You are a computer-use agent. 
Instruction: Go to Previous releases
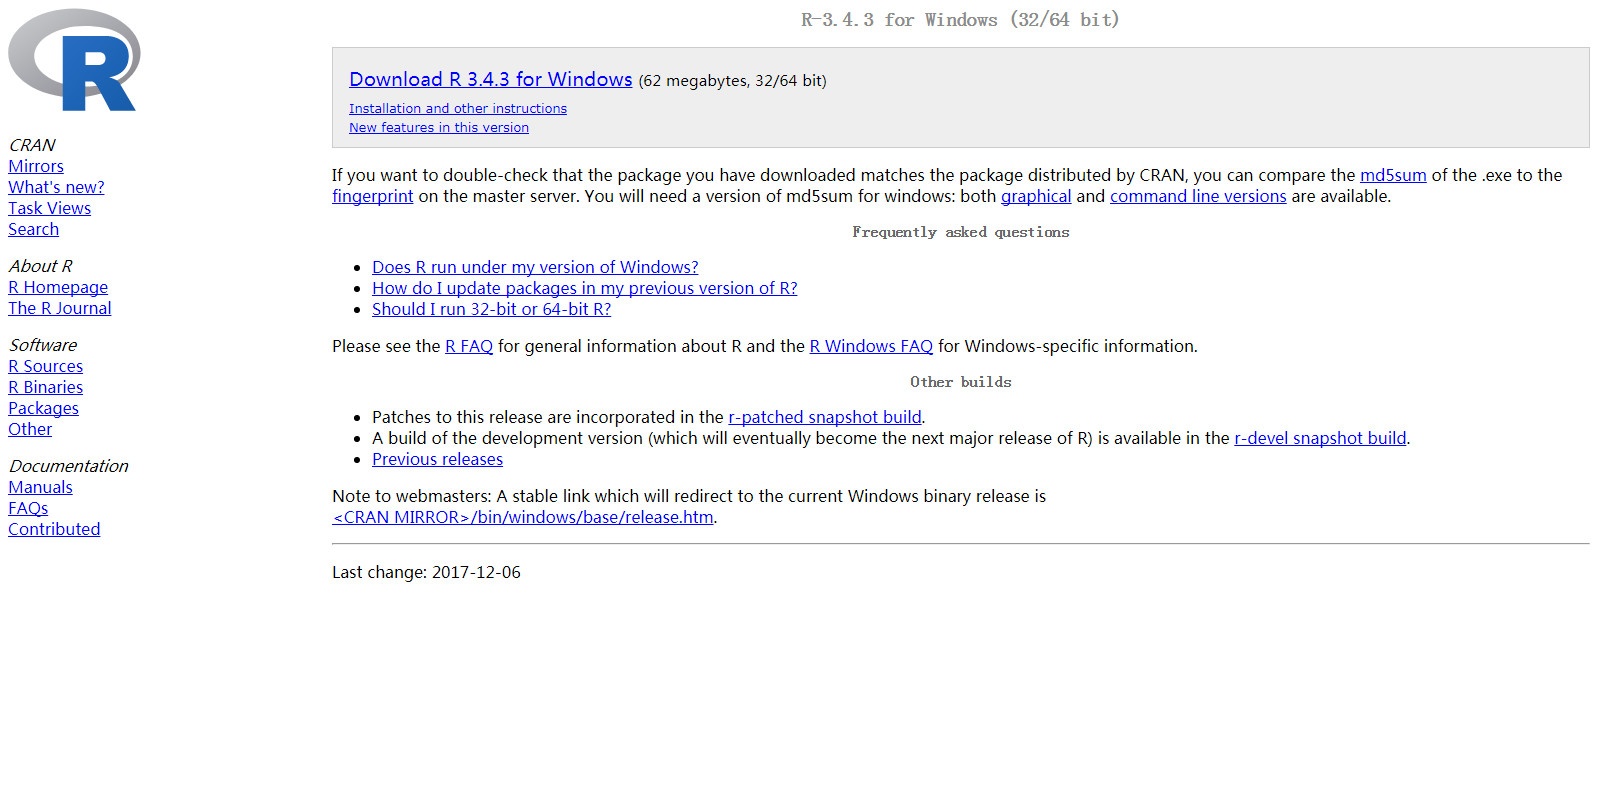437,459
